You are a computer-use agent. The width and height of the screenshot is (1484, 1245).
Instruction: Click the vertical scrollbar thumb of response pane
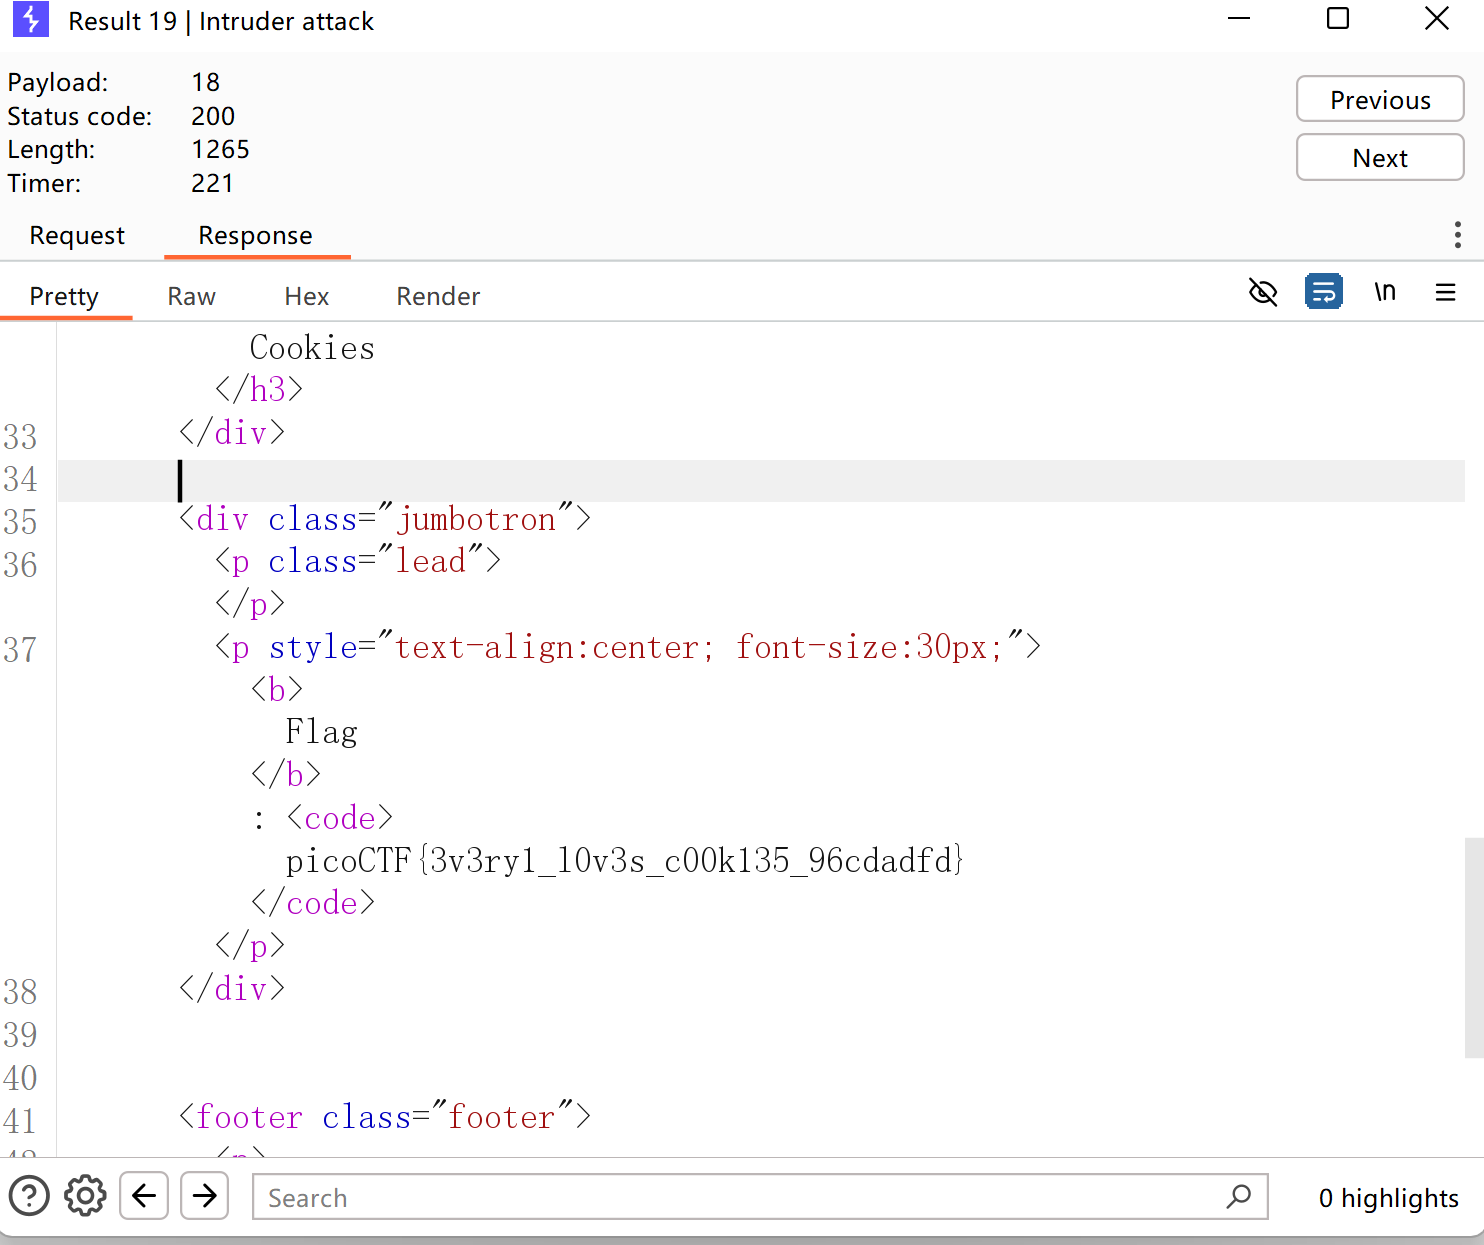pos(1474,947)
